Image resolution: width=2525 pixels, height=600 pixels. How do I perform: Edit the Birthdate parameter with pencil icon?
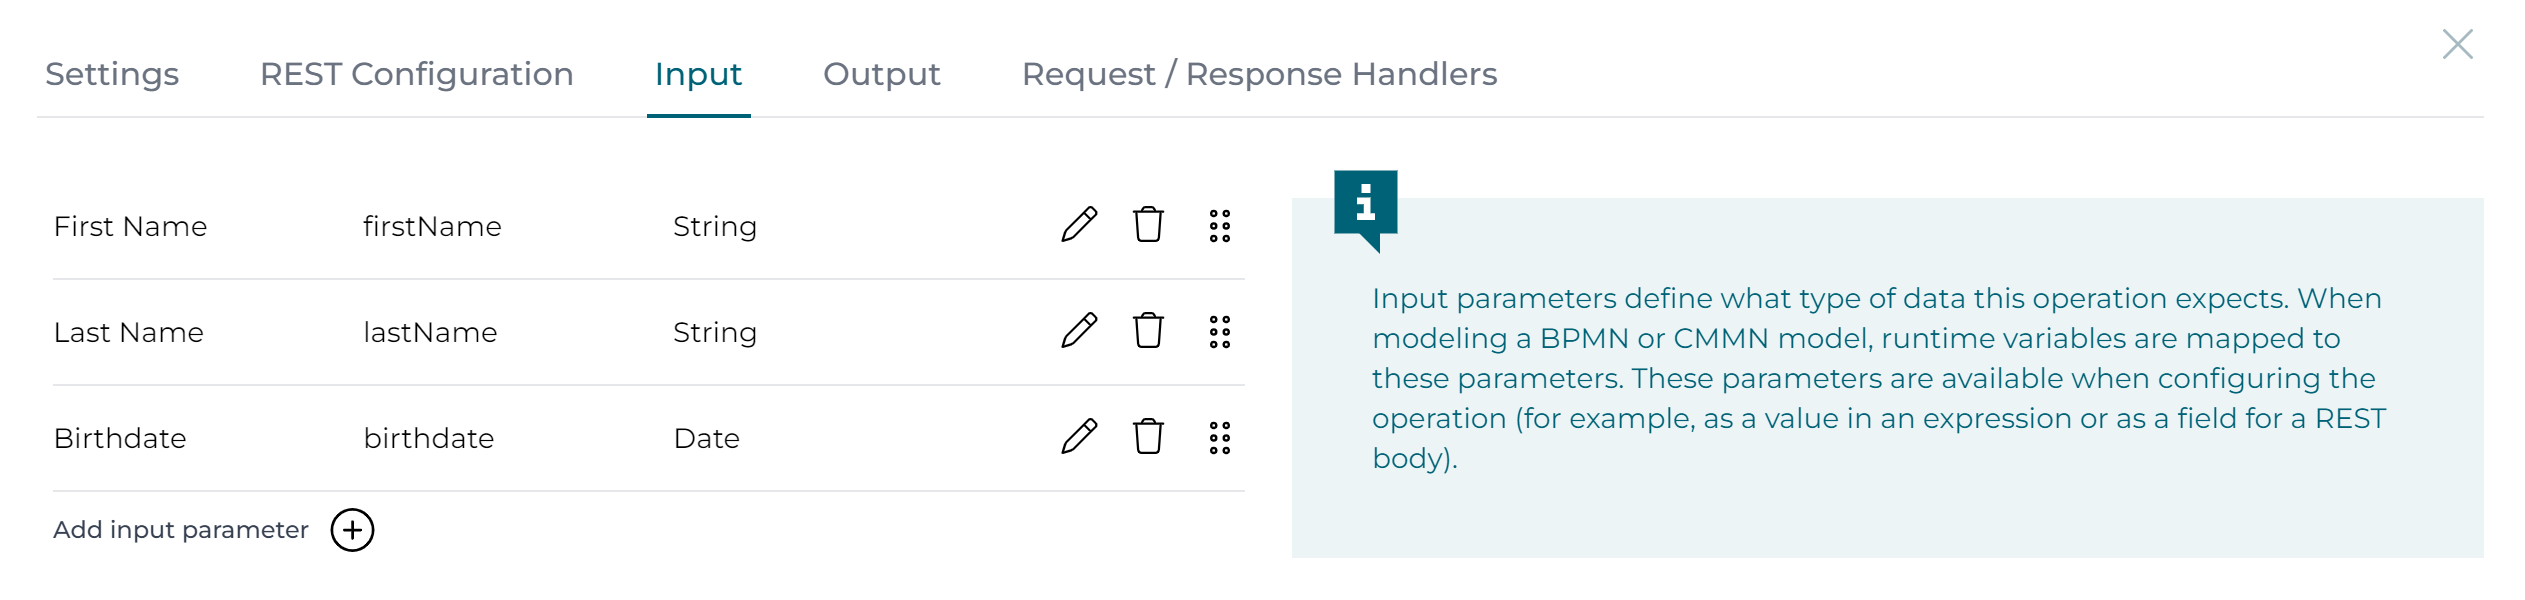click(1079, 437)
